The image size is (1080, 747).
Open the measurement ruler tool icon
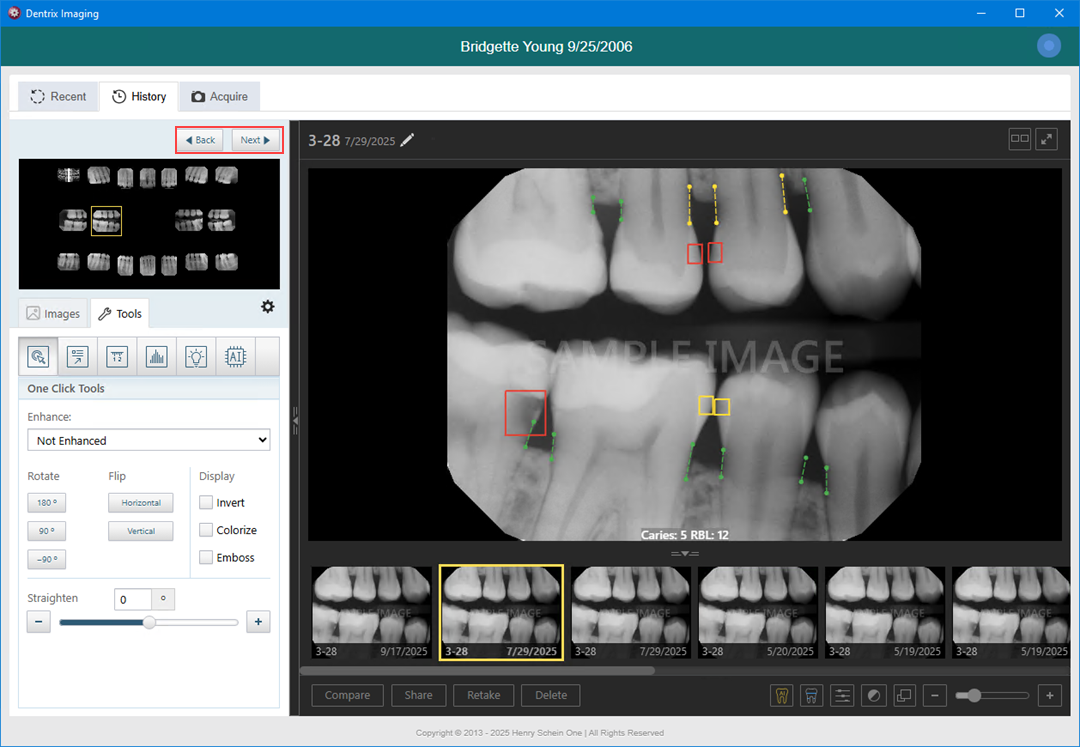[117, 356]
